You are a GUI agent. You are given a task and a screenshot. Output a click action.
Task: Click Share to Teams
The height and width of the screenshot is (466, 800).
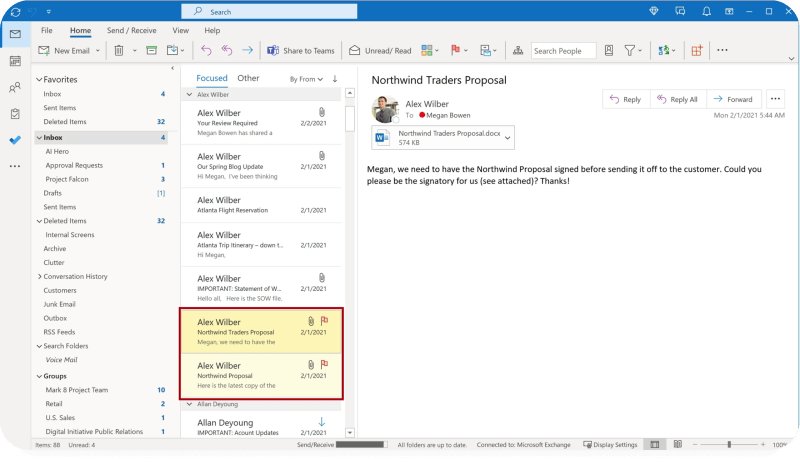tap(301, 51)
